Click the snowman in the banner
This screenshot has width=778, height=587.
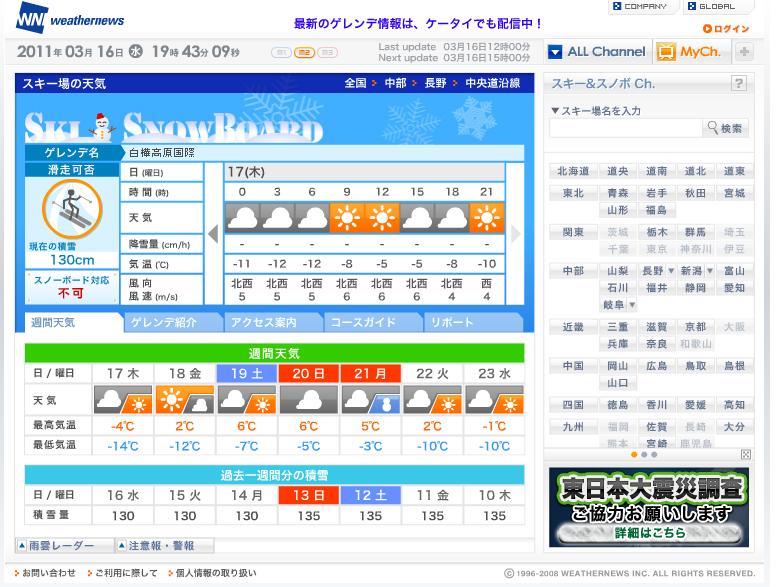102,127
